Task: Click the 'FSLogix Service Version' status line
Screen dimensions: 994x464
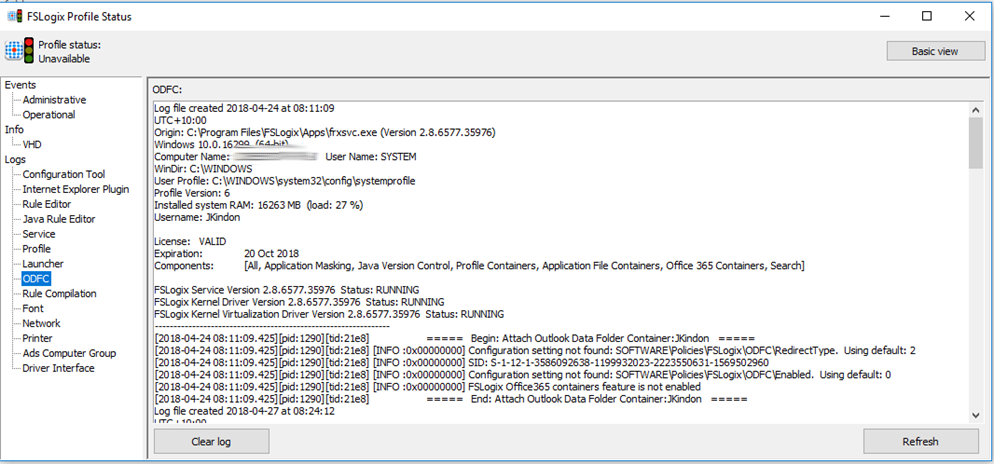Action: pos(287,290)
